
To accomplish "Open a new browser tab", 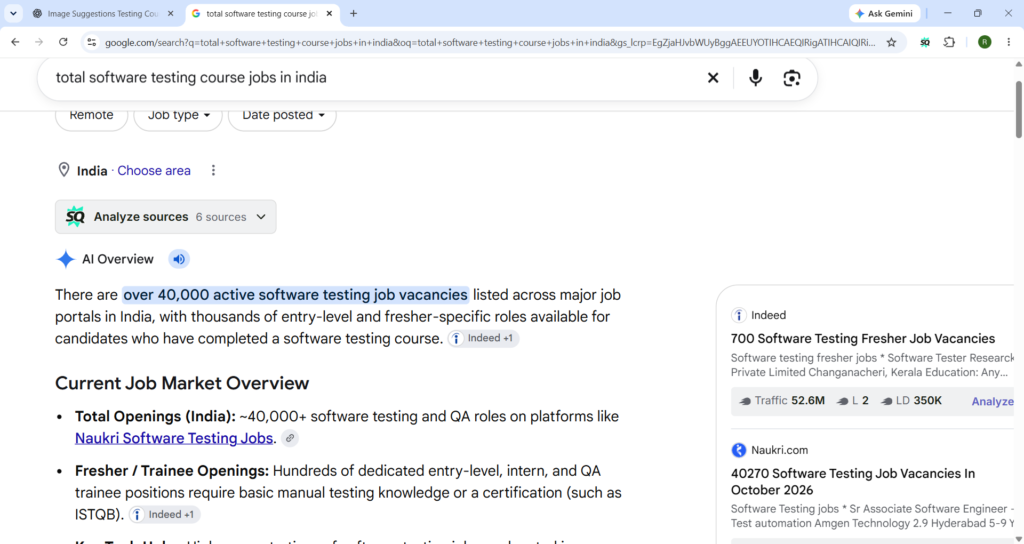I will [353, 13].
